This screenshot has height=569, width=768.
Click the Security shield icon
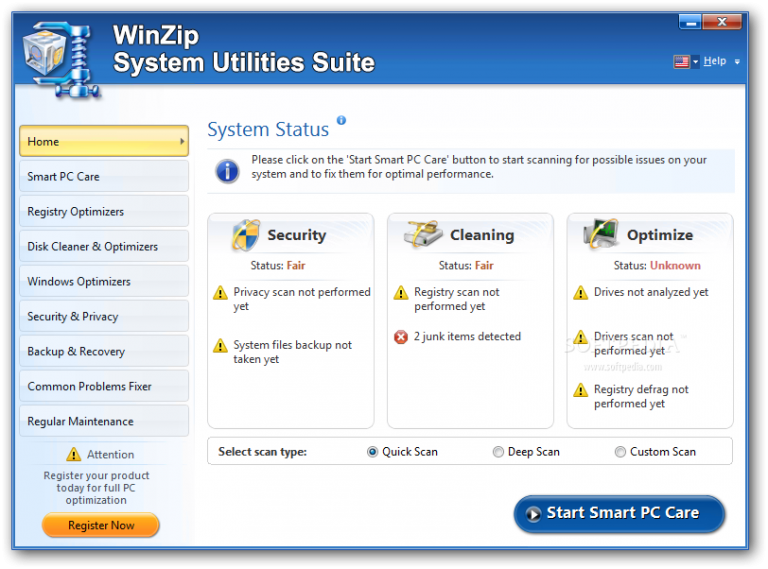[x=245, y=235]
